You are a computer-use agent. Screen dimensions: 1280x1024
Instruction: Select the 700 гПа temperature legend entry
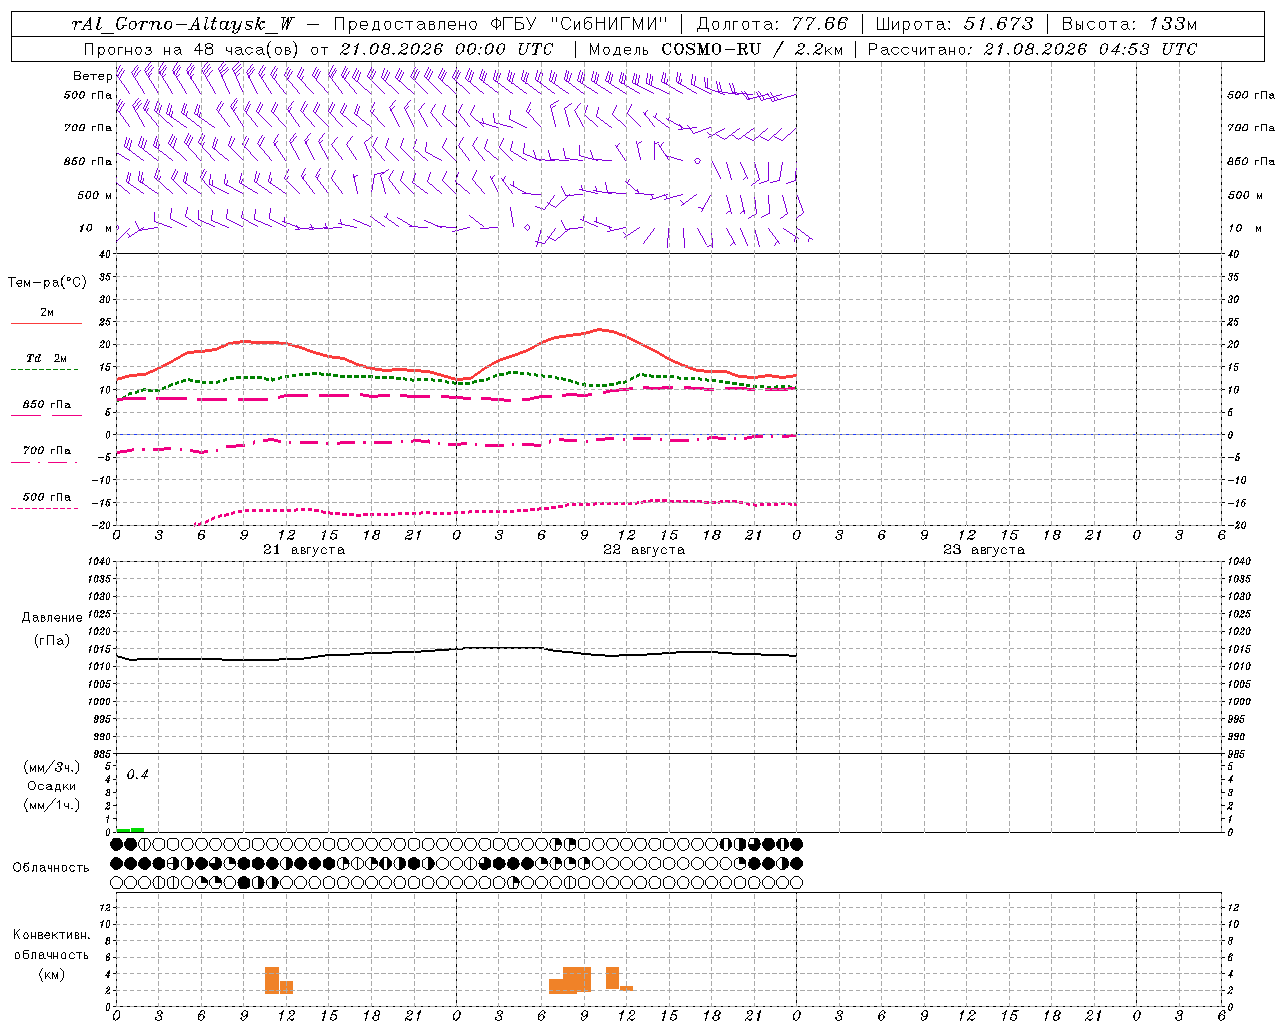(x=46, y=451)
